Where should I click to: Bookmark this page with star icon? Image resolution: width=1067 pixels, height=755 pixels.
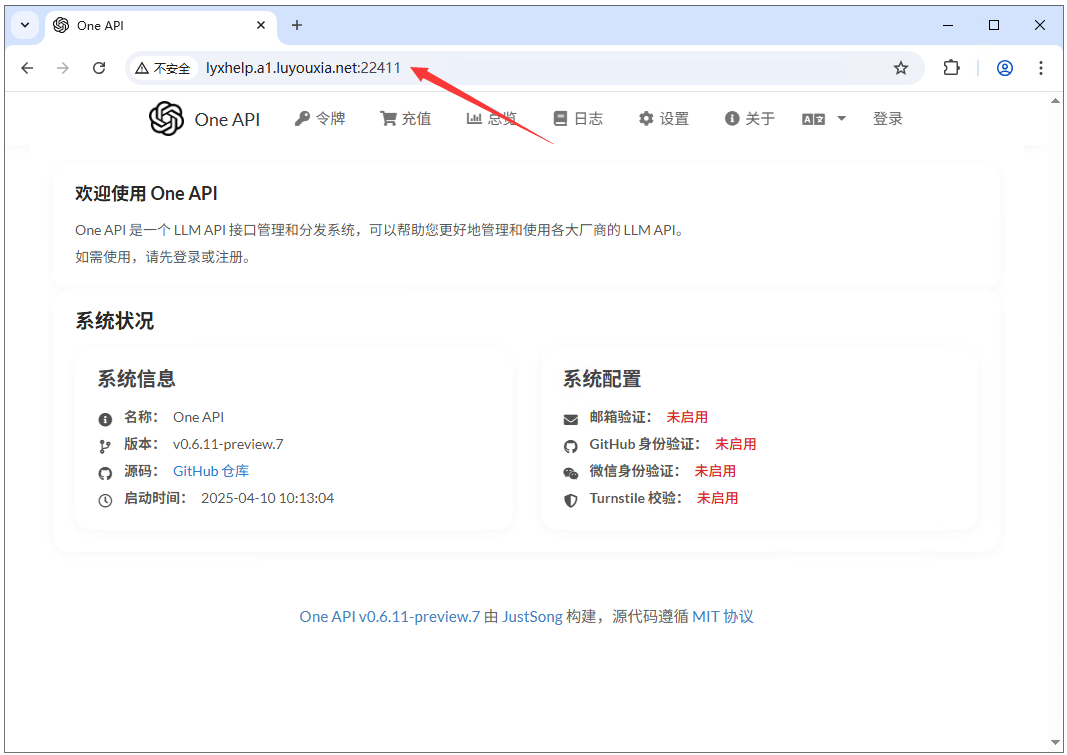[x=900, y=68]
